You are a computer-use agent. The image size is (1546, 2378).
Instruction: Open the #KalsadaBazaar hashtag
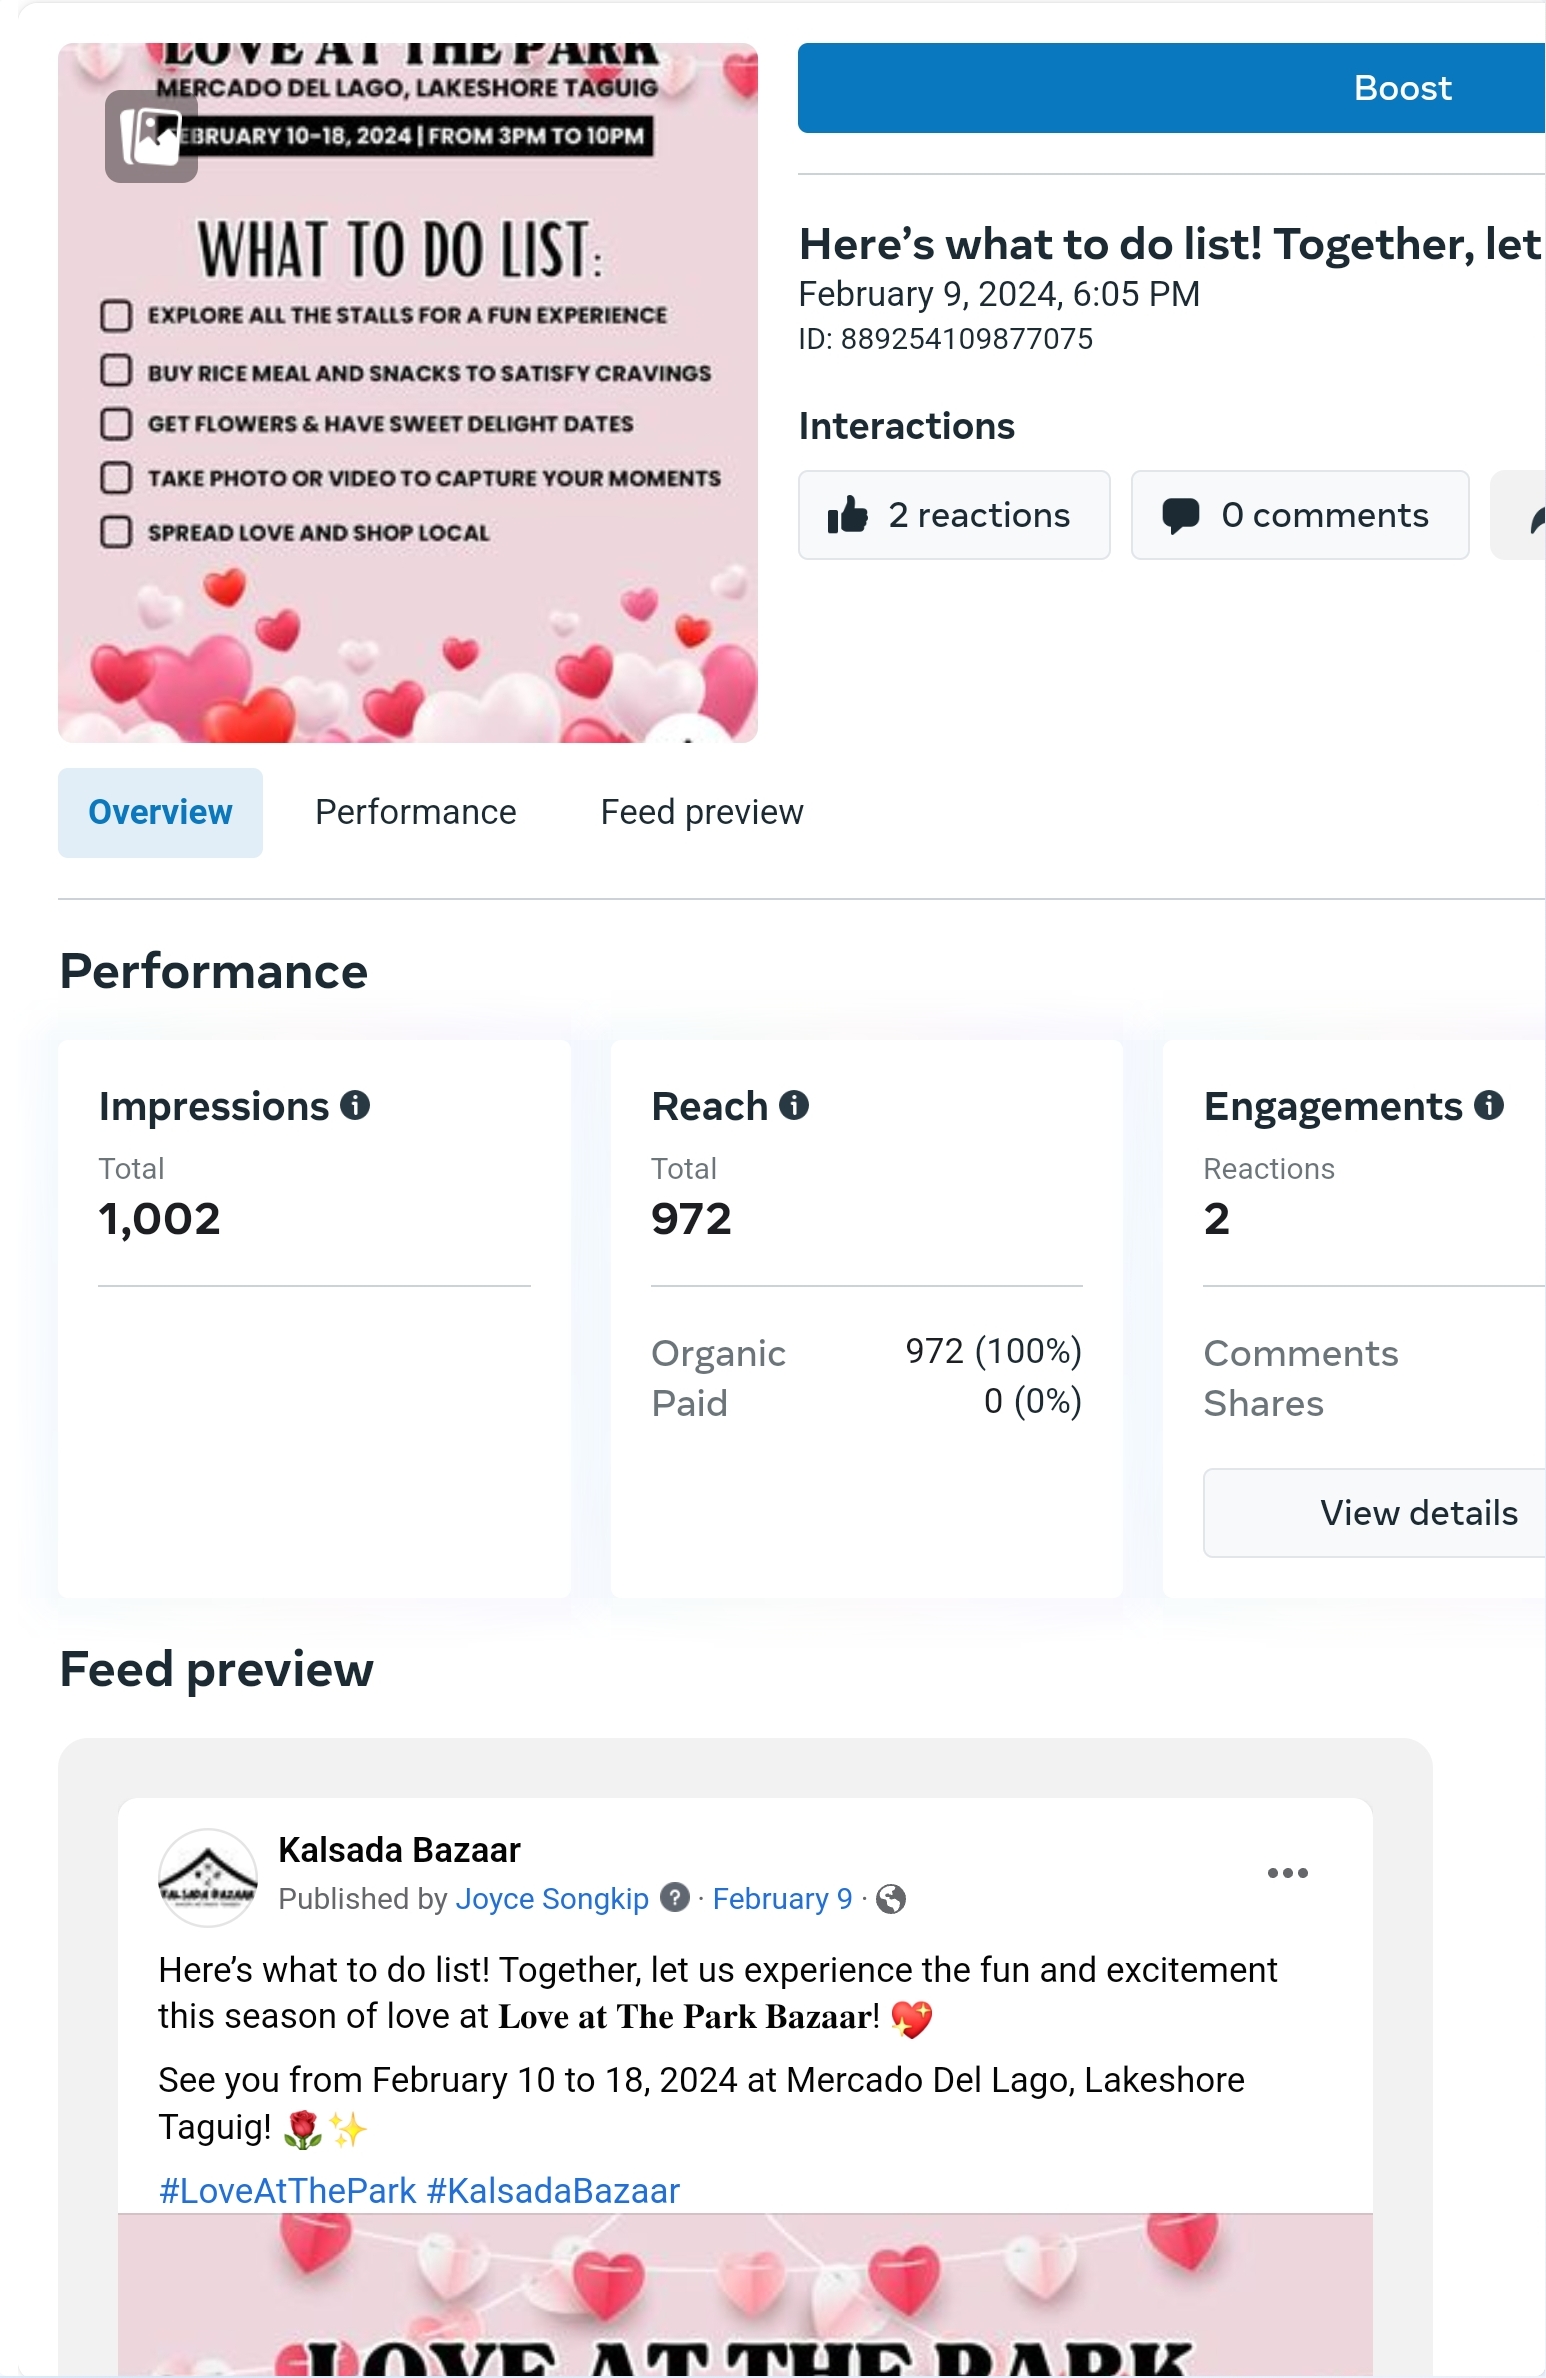pos(553,2191)
